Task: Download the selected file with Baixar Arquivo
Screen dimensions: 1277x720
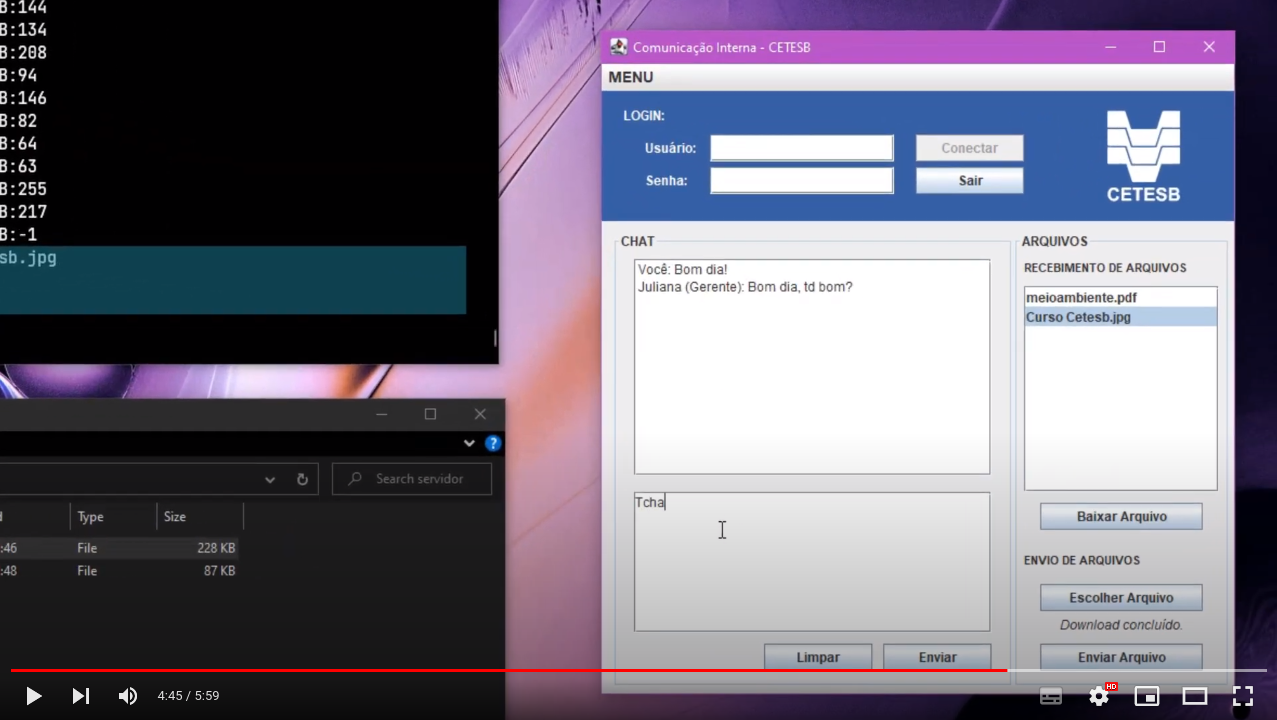Action: (x=1120, y=516)
